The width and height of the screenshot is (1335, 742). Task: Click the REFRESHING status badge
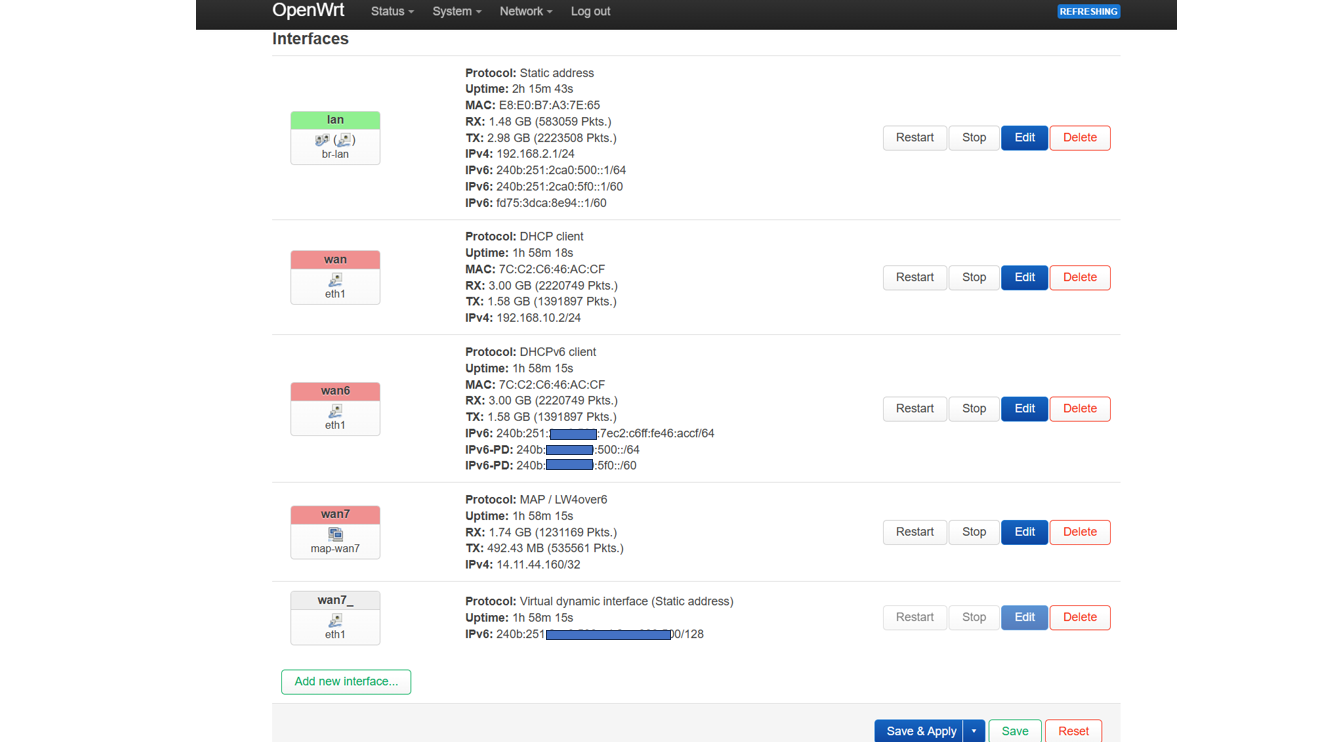point(1088,12)
